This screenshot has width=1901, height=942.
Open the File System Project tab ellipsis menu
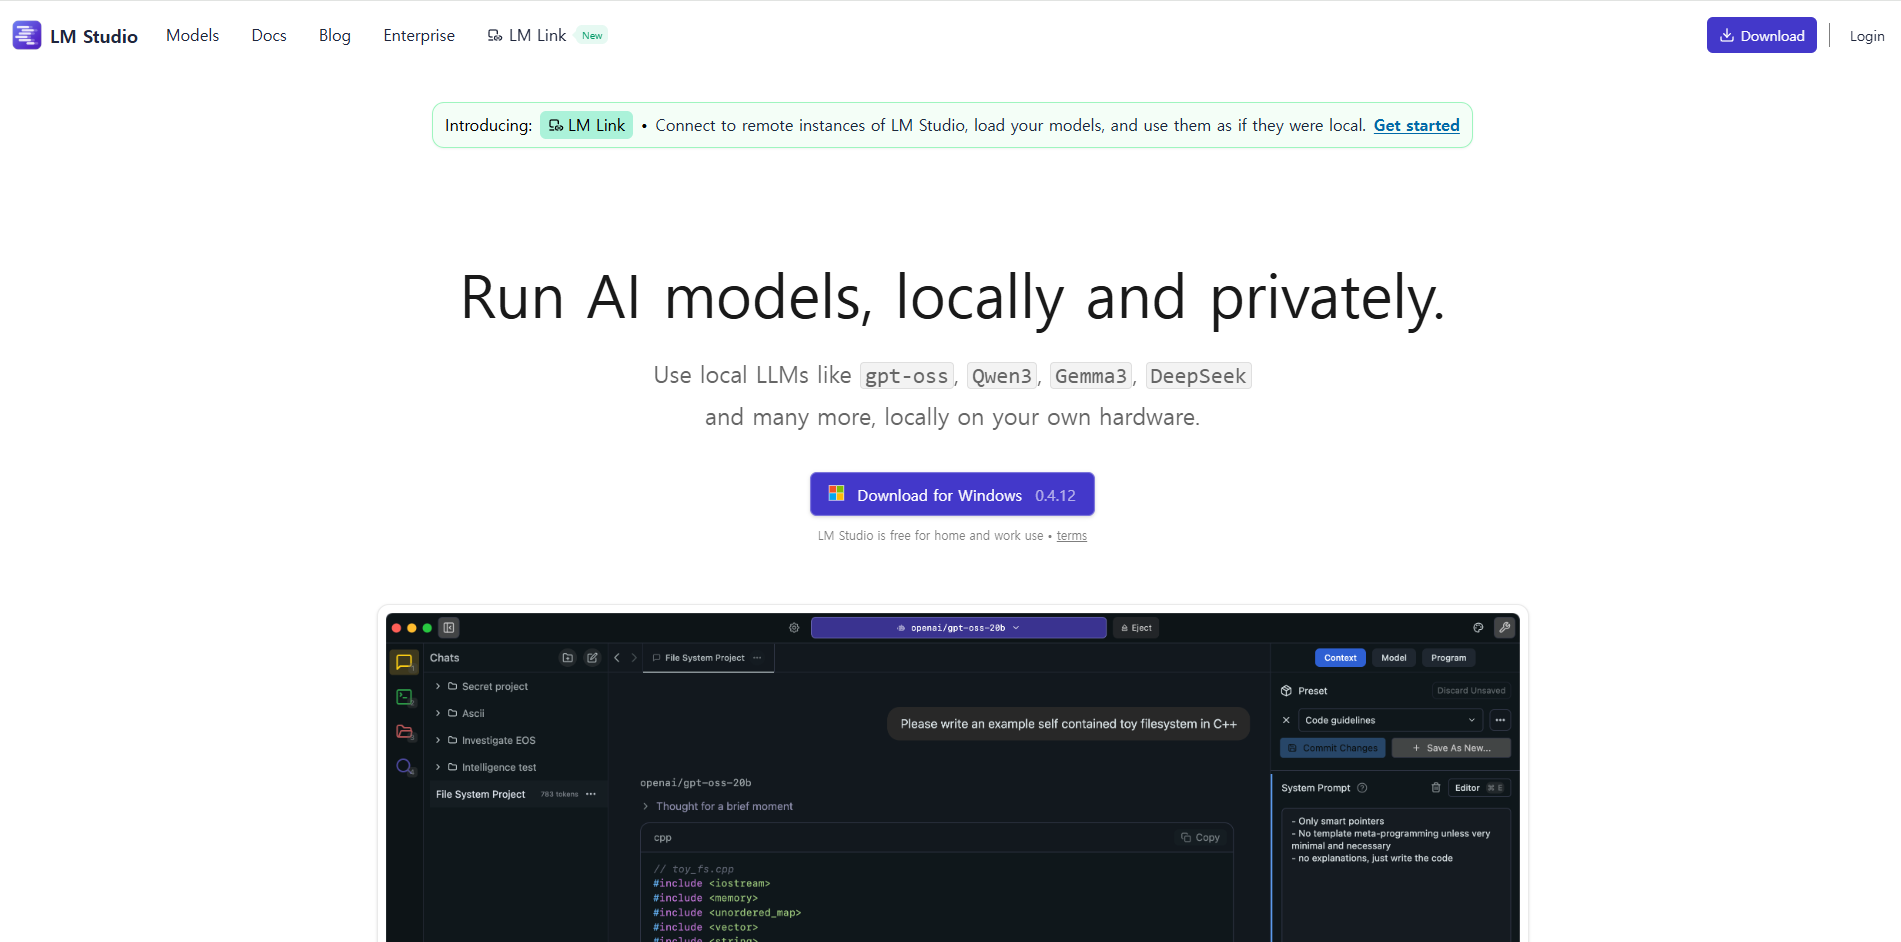tap(757, 658)
